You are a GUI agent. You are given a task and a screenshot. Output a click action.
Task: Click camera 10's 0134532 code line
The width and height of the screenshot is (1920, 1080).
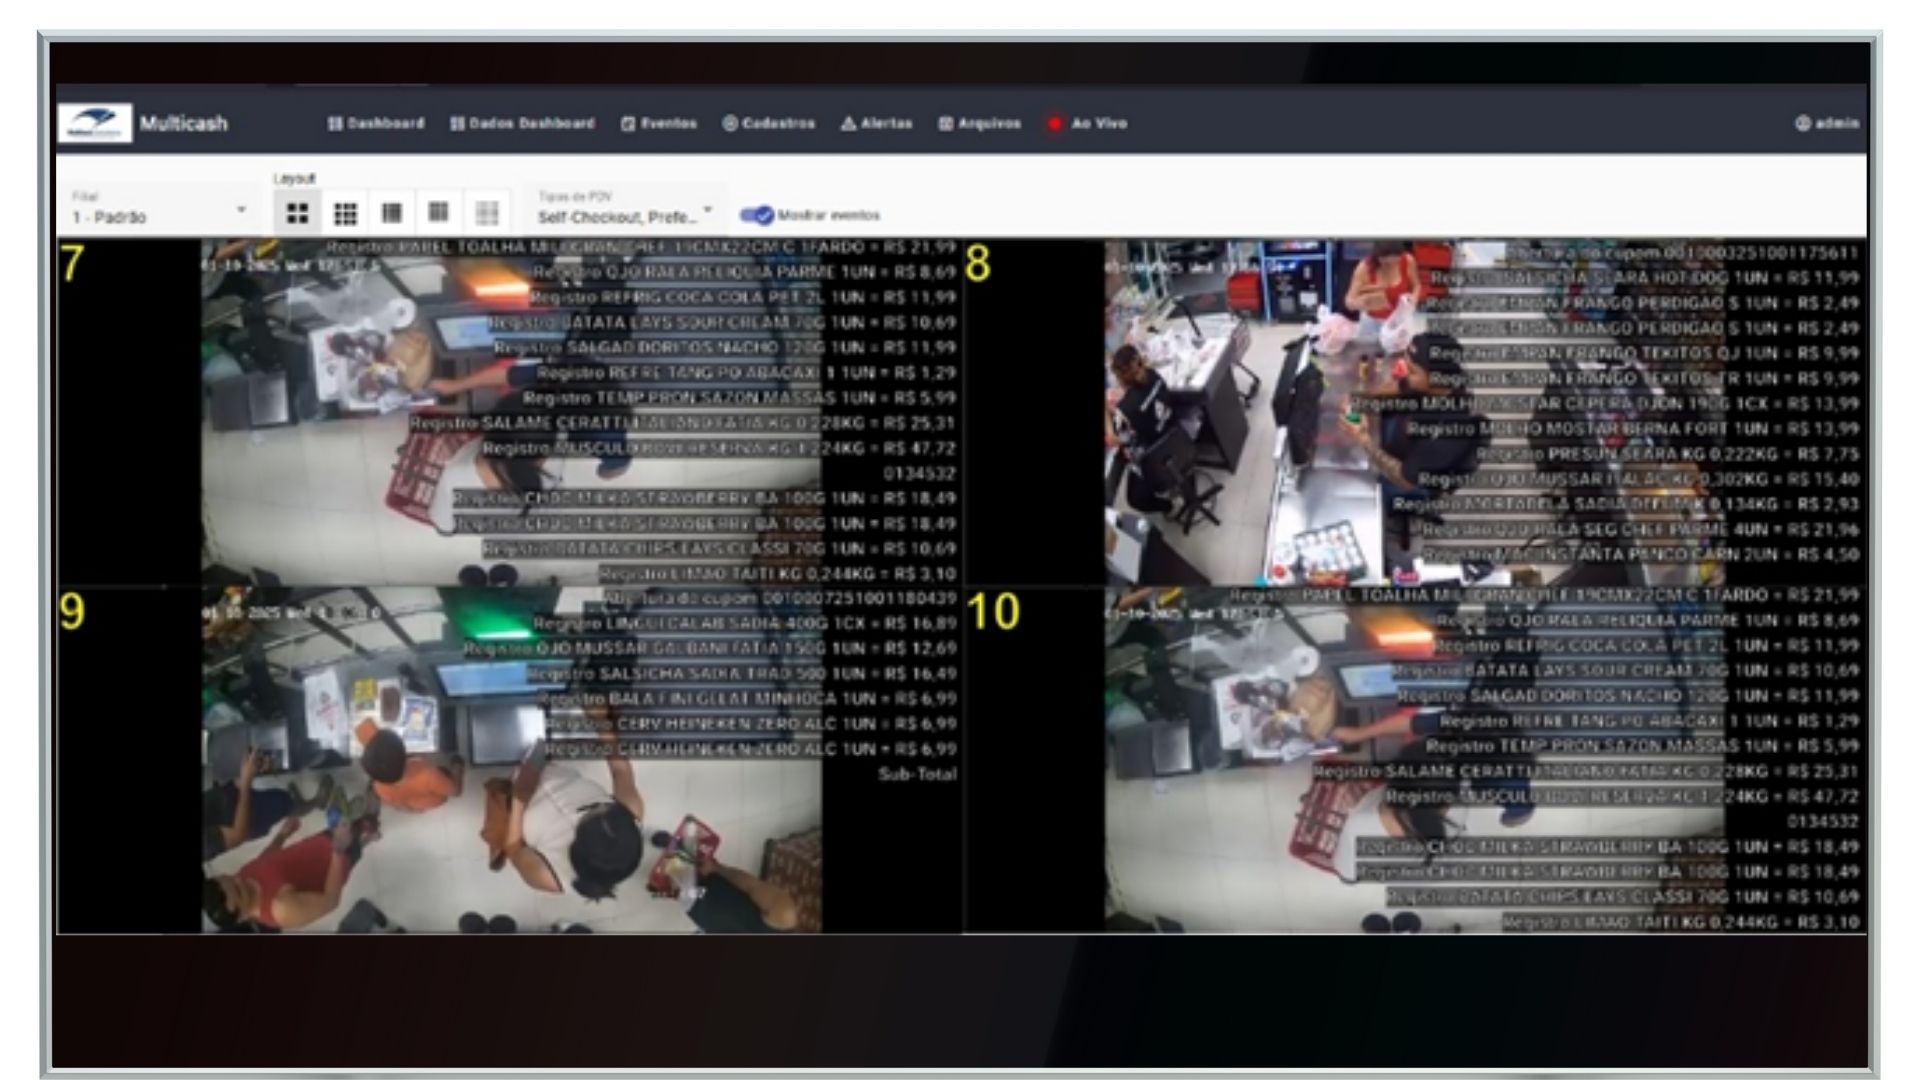(1823, 821)
